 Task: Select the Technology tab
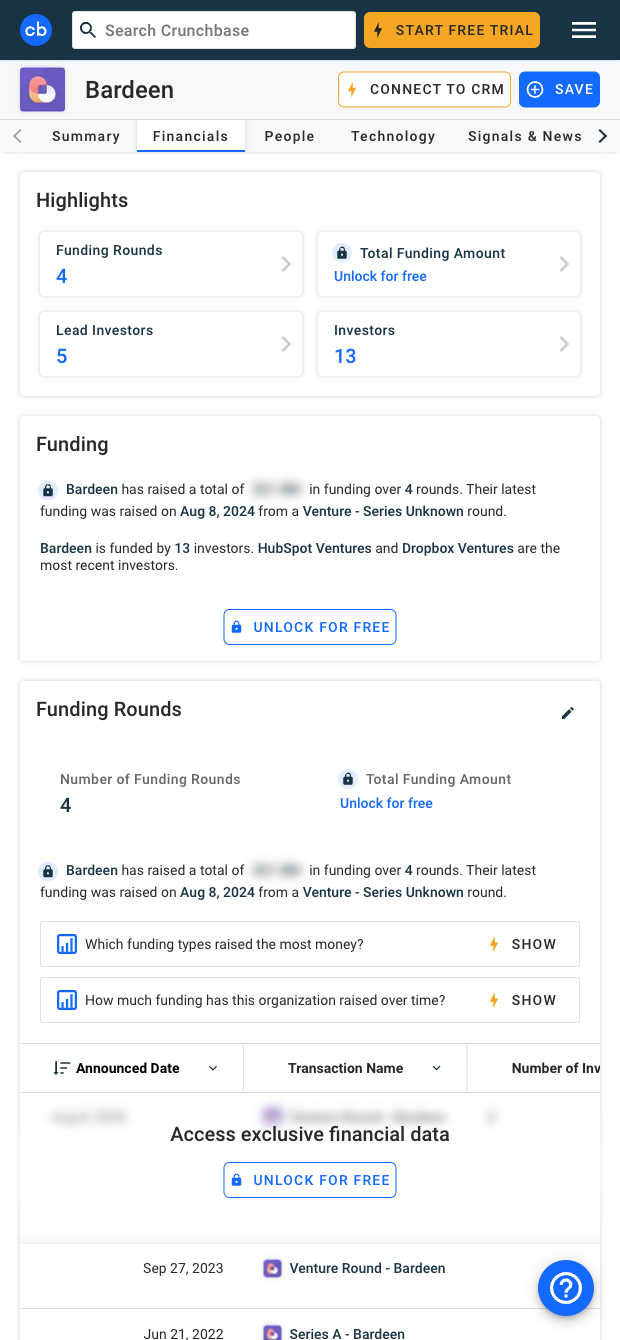click(393, 136)
